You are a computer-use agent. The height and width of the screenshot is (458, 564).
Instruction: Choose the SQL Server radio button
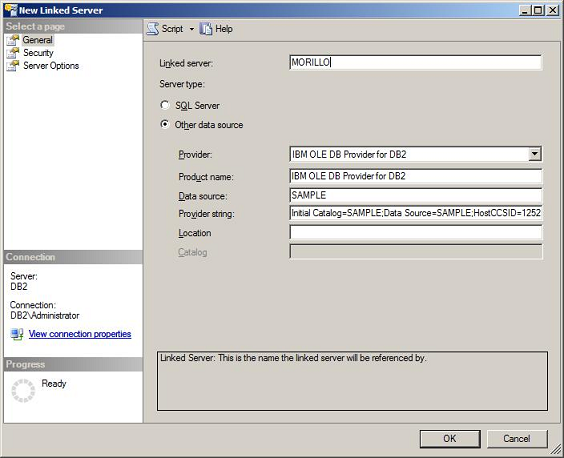pos(165,105)
